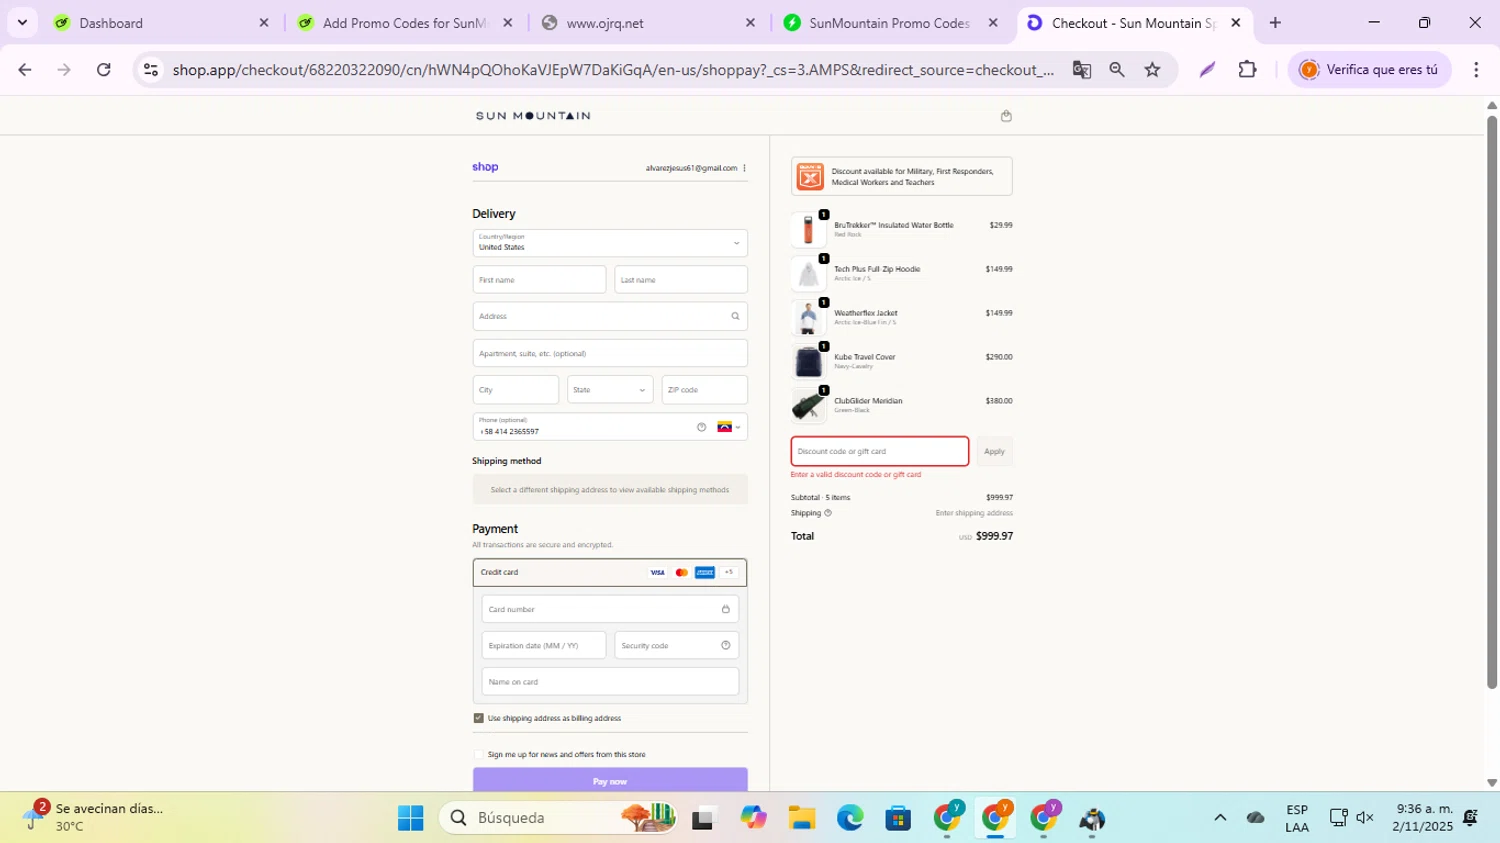The height and width of the screenshot is (843, 1500).
Task: Click the Sun Mountain logo
Action: click(x=533, y=116)
